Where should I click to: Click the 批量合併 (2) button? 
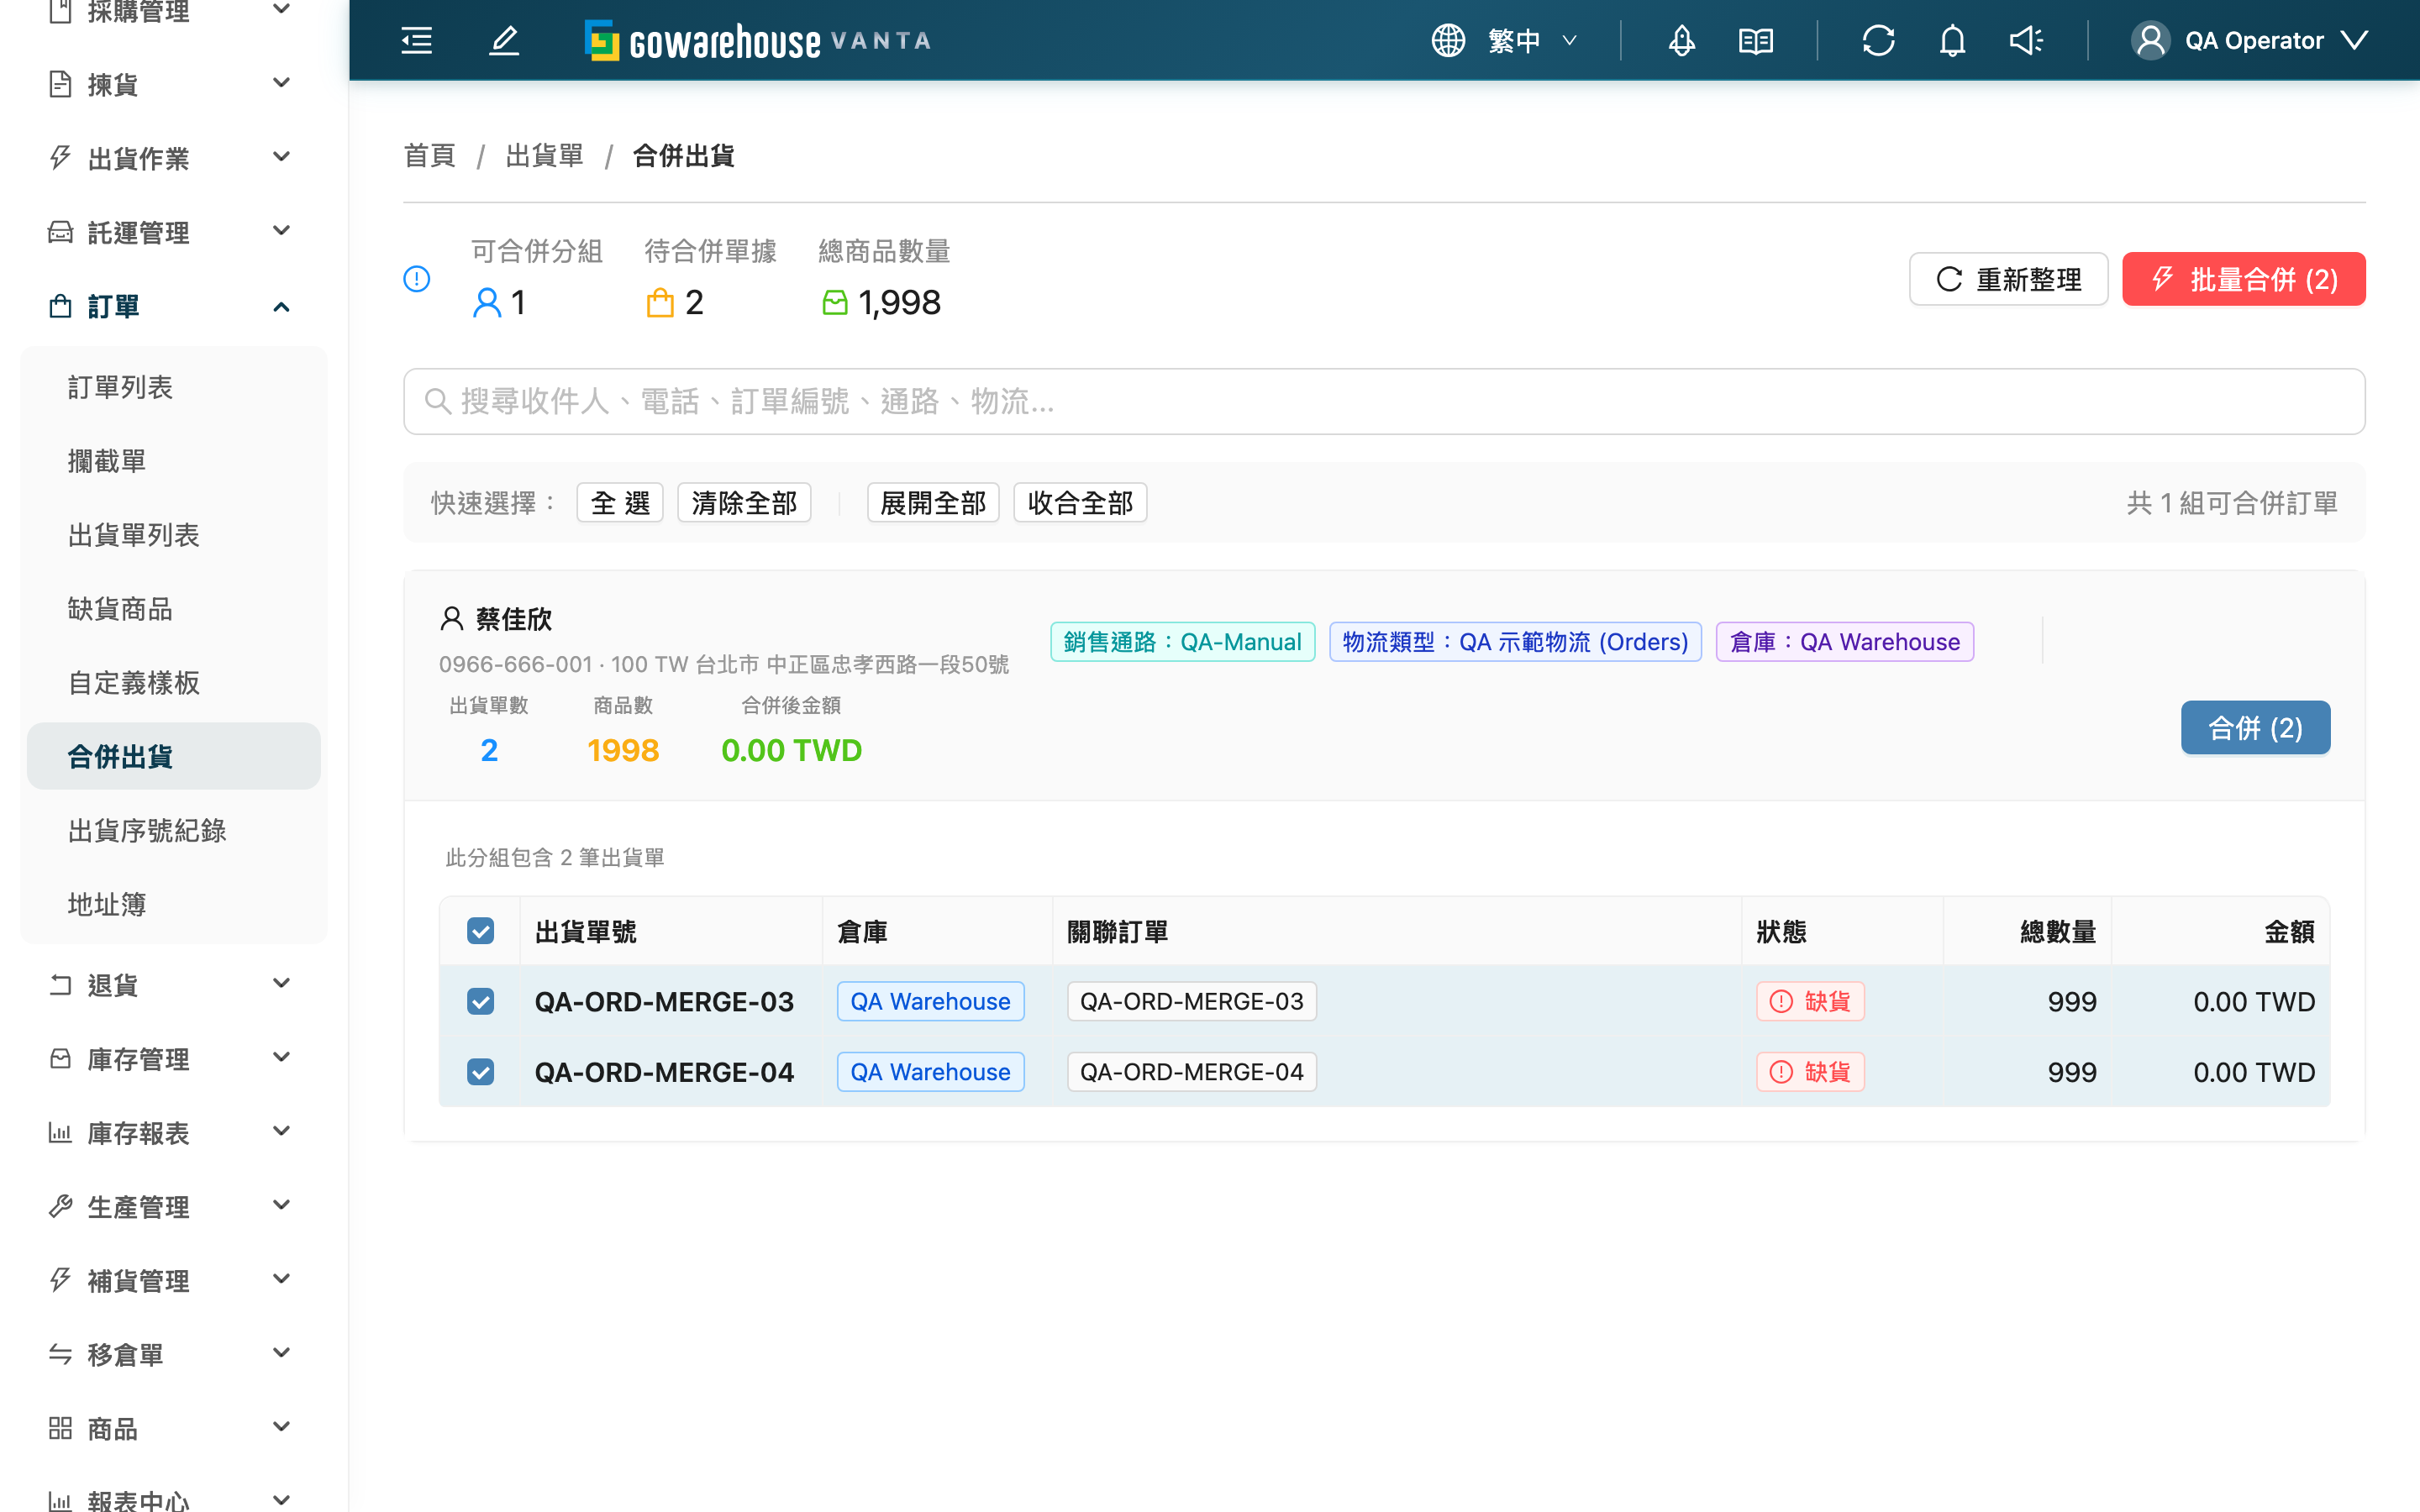2243,279
